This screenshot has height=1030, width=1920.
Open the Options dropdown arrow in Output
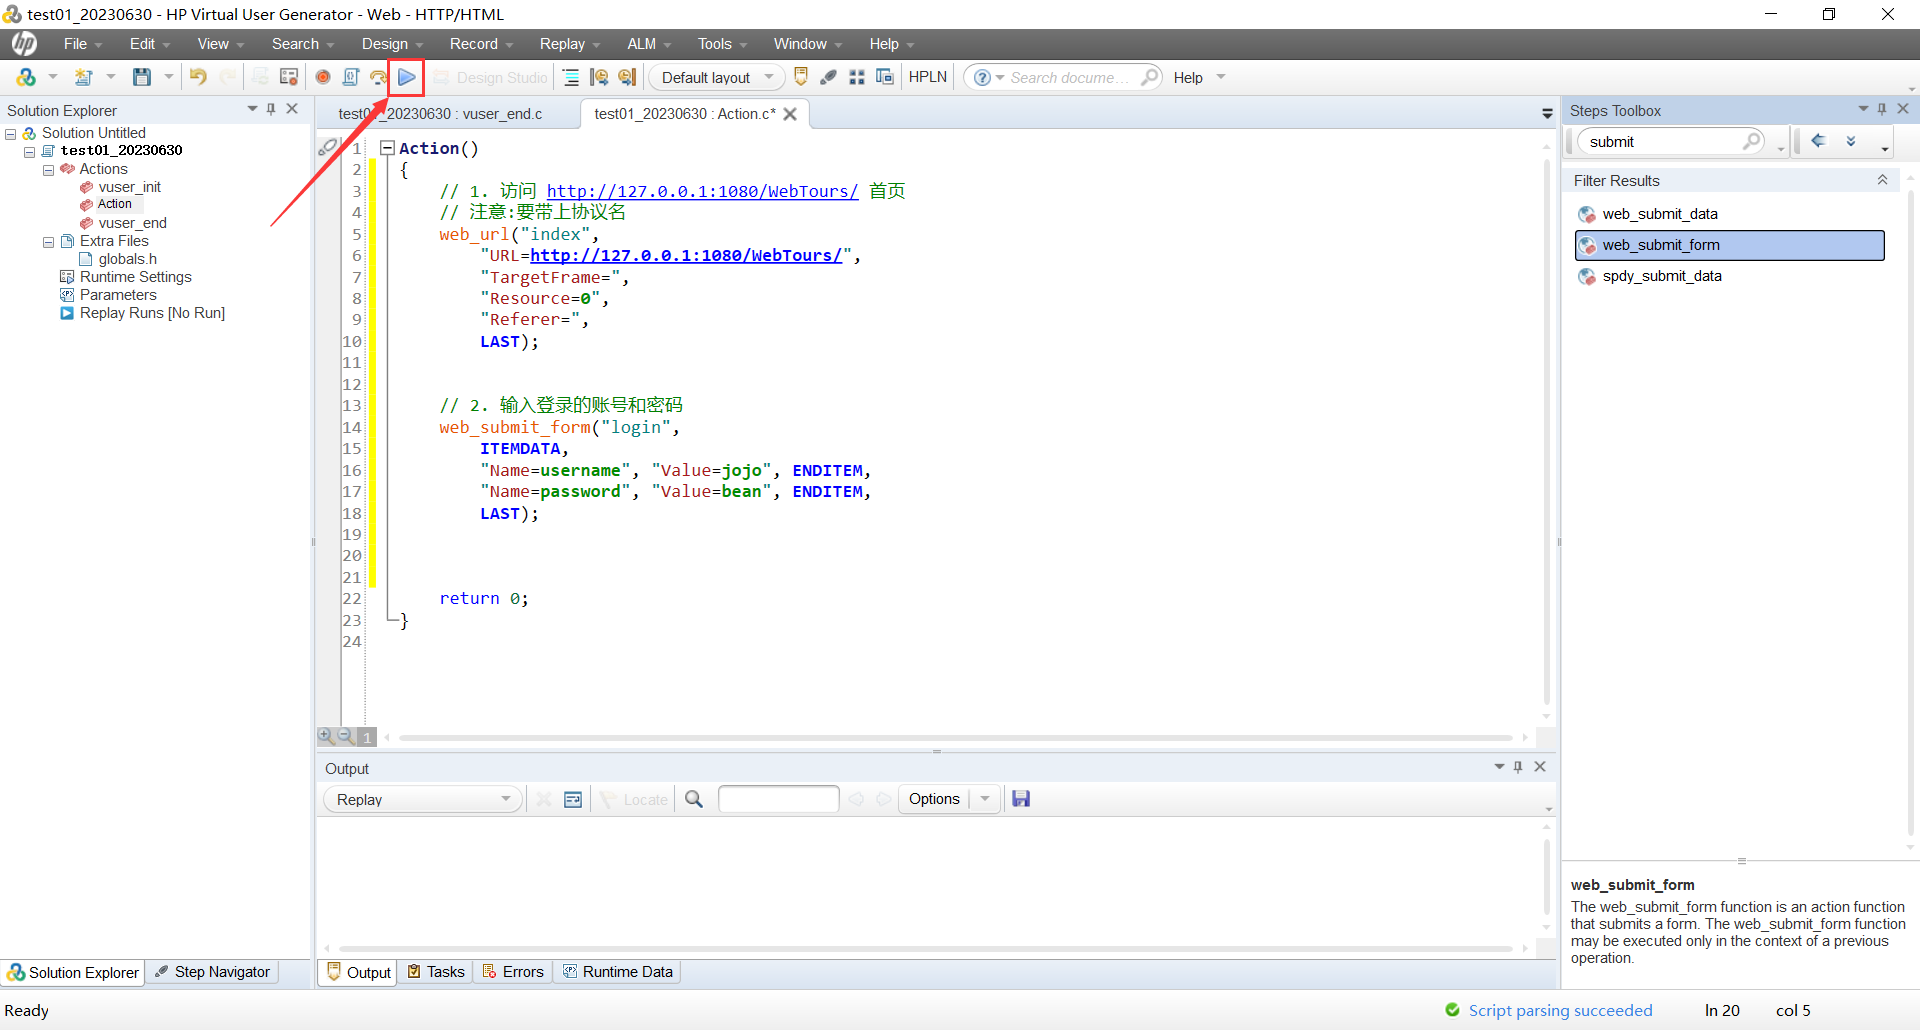(985, 799)
